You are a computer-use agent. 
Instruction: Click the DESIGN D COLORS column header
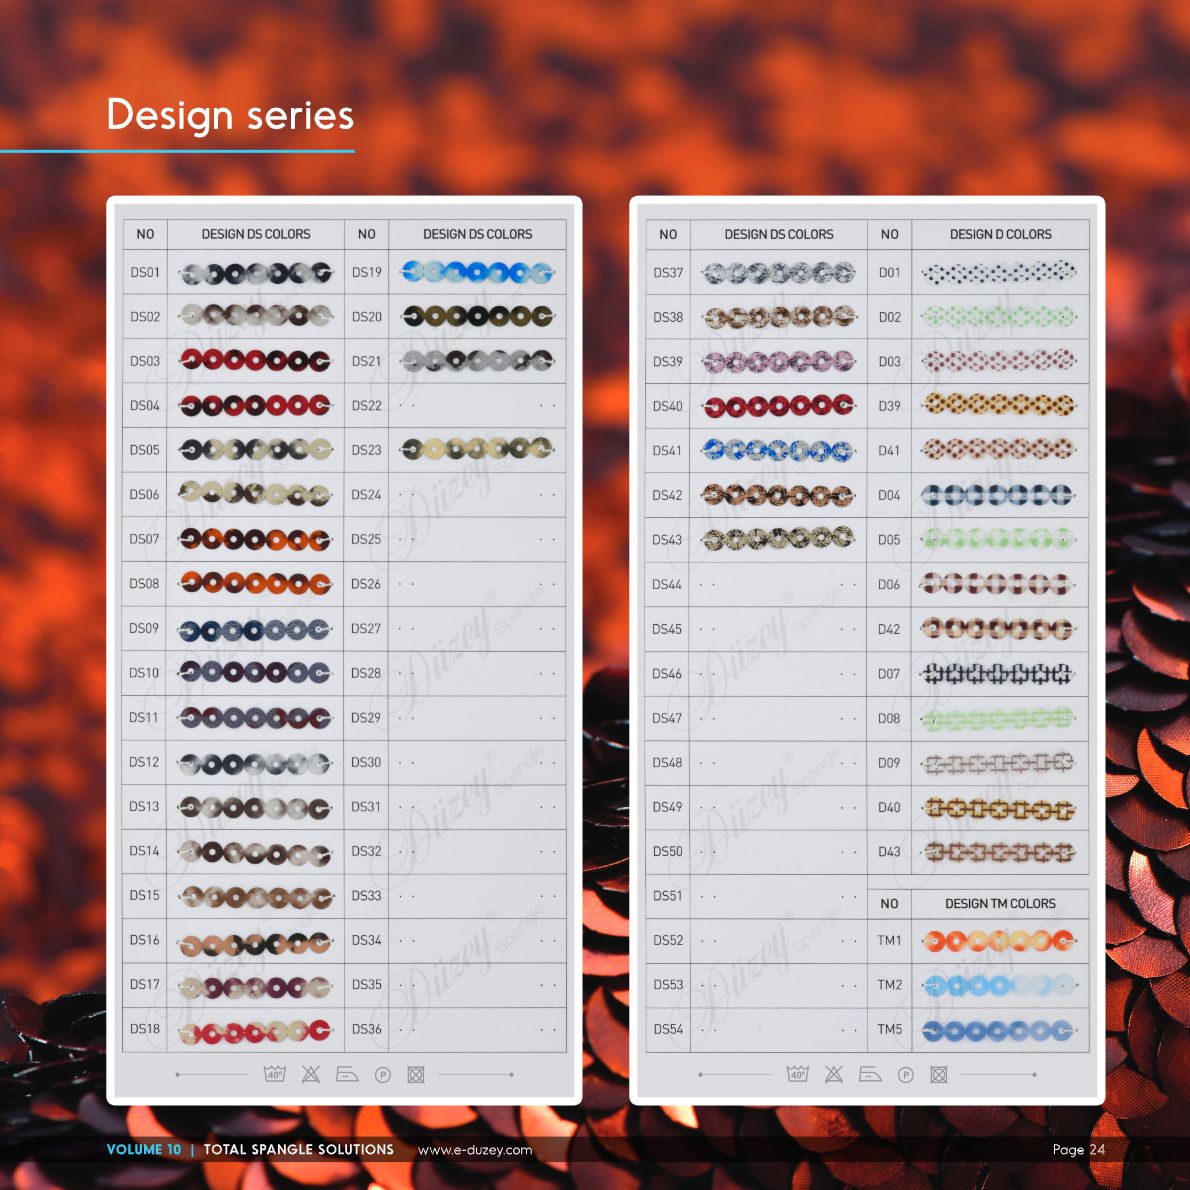tap(1000, 234)
